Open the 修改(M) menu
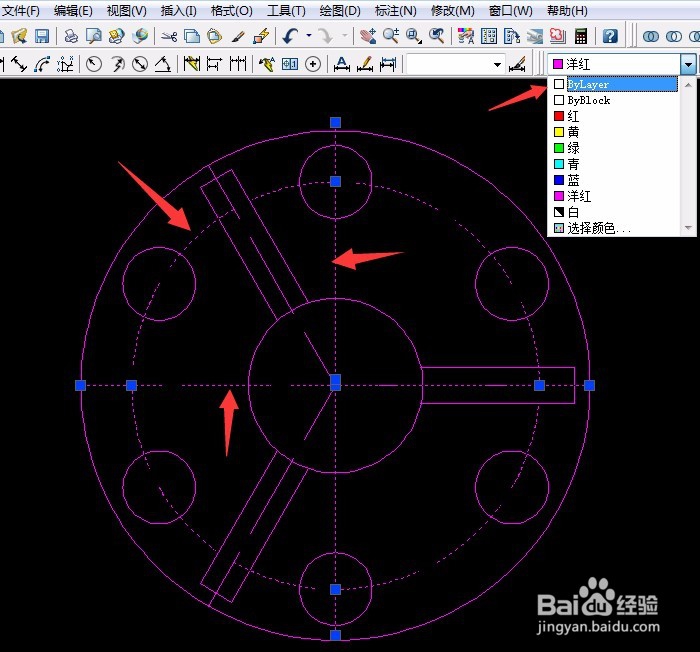Viewport: 700px width, 652px height. (x=453, y=10)
